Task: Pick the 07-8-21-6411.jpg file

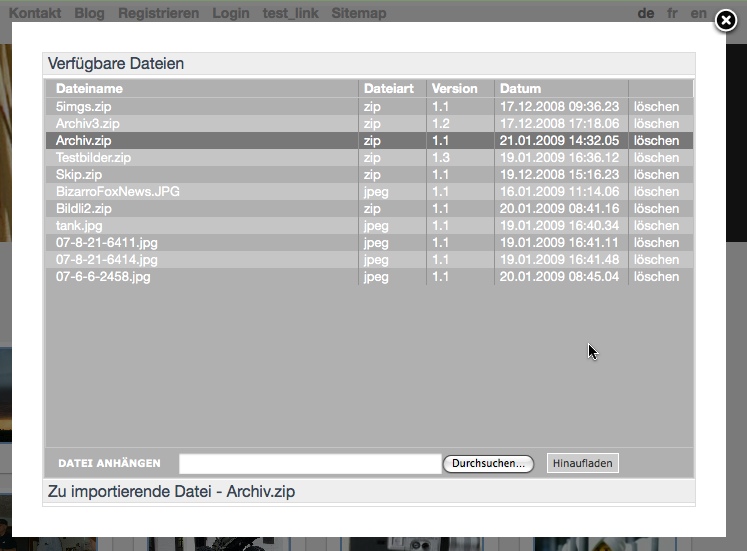Action: [106, 242]
